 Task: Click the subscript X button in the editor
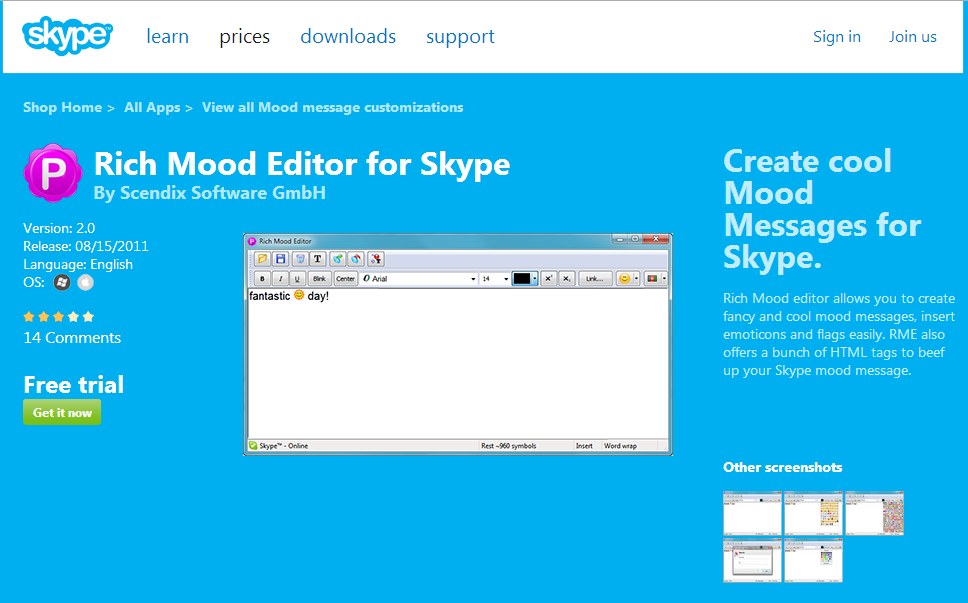566,279
